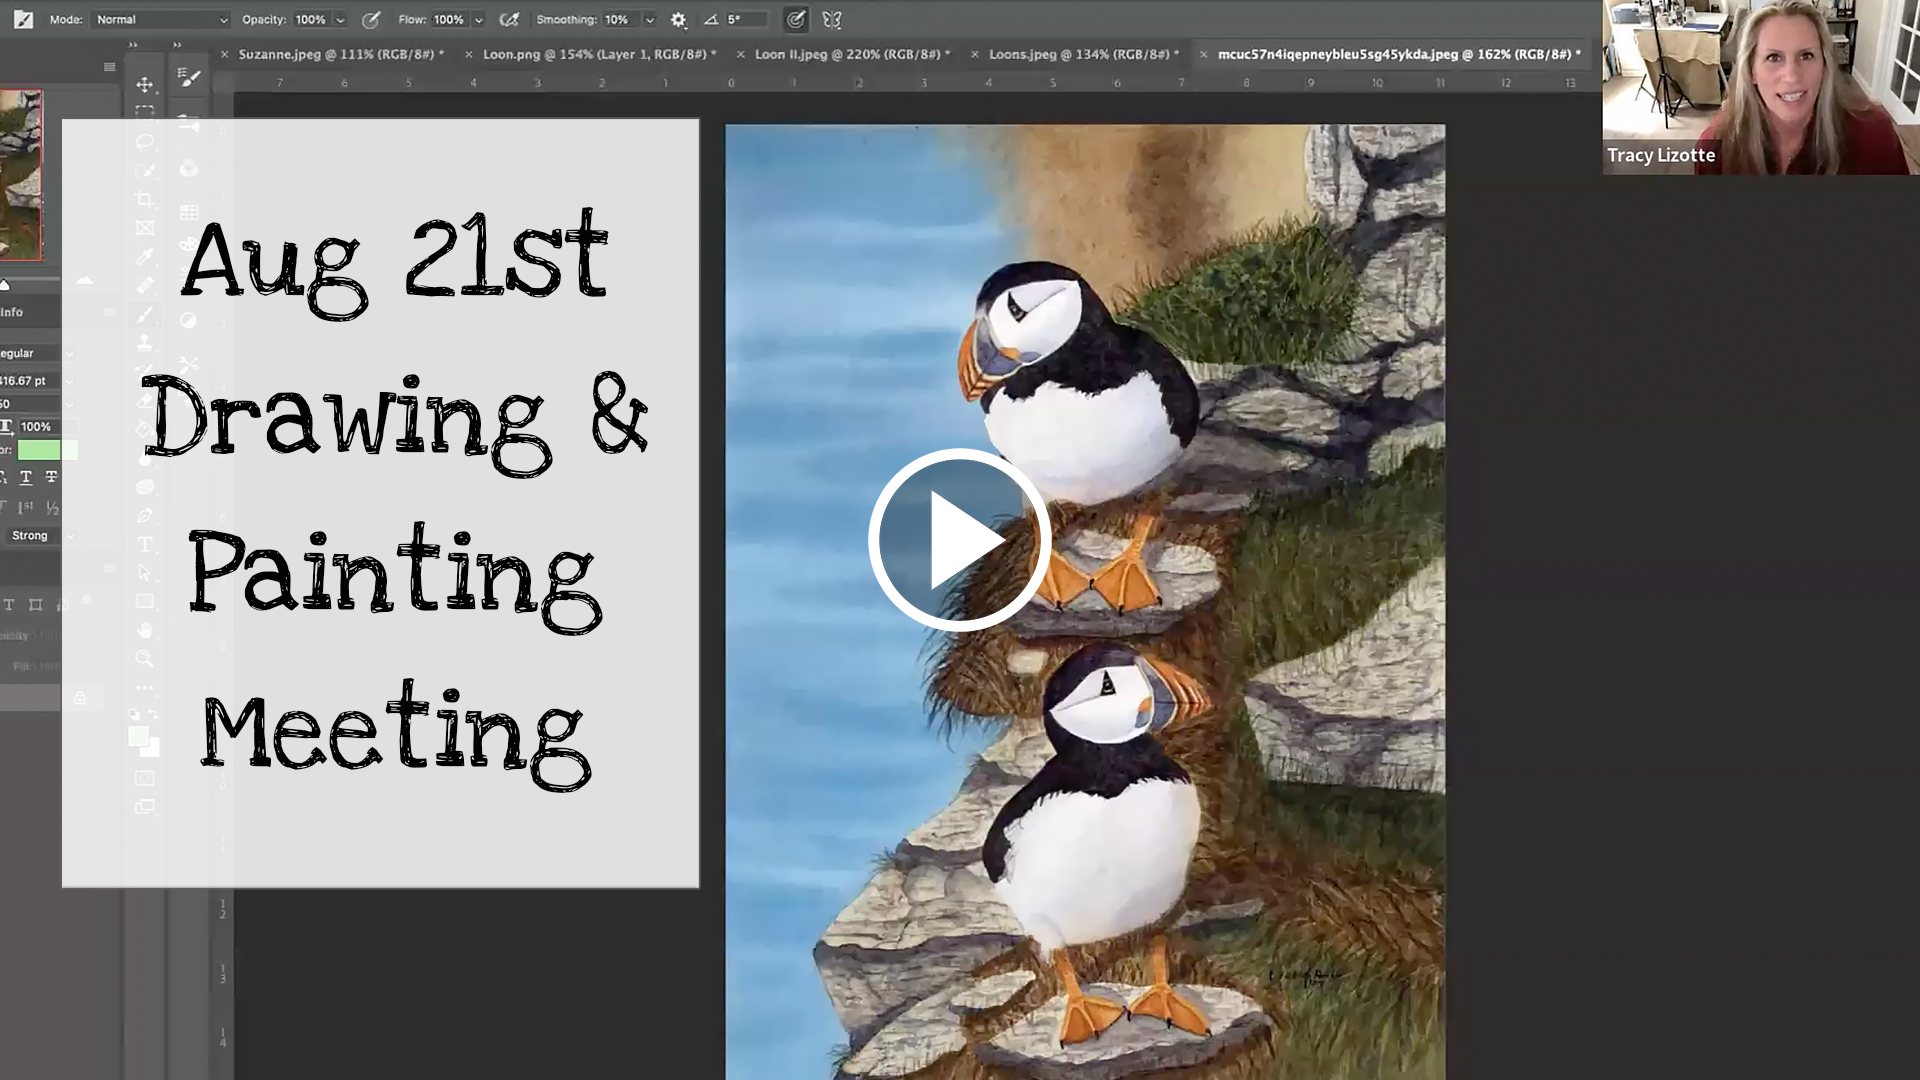Switch to Suzanne.jpeg document tab
Image resolution: width=1920 pixels, height=1080 pixels.
click(x=341, y=54)
